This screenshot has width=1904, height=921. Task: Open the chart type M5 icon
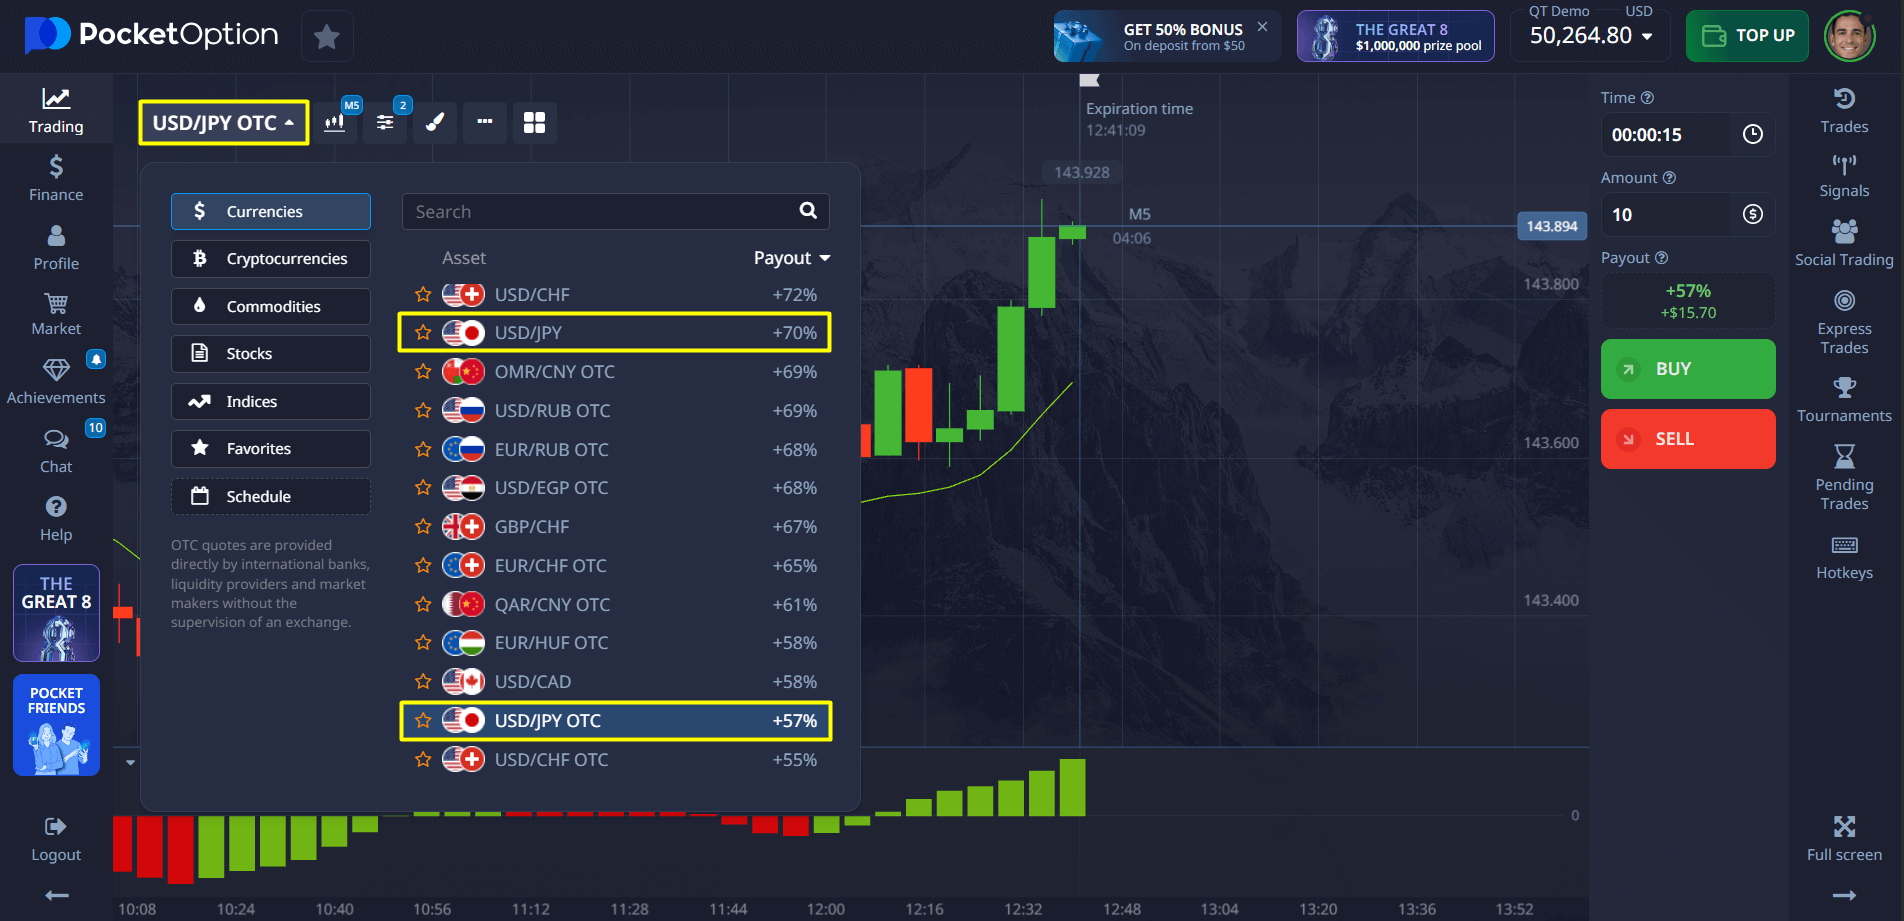coord(335,123)
